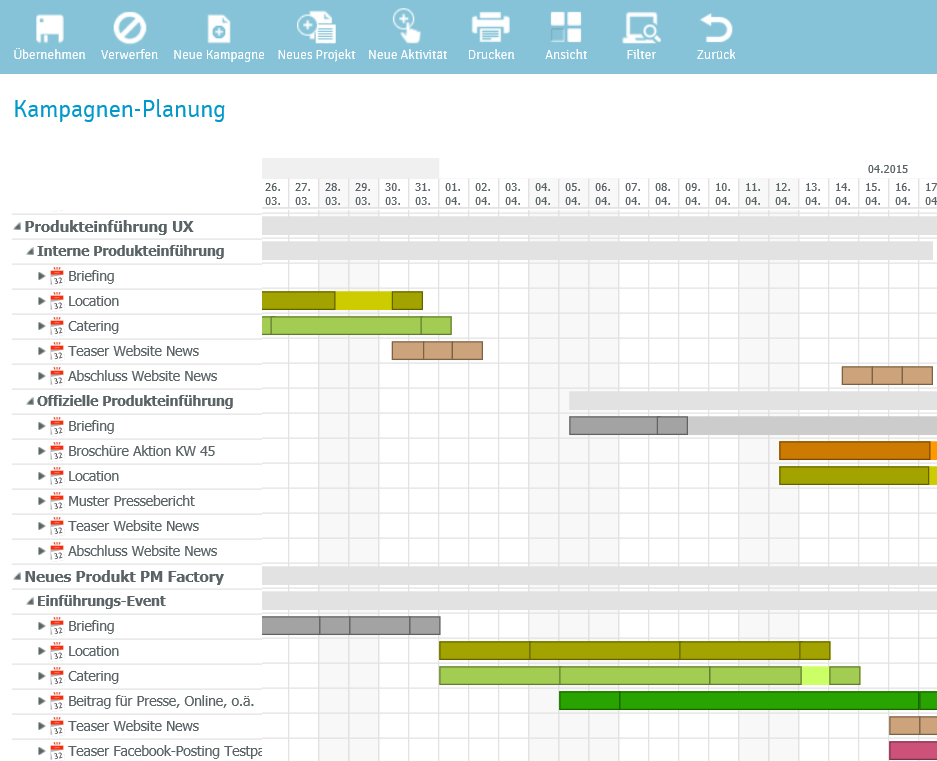Click calendar icon of Muster Pressebericht

[57, 502]
